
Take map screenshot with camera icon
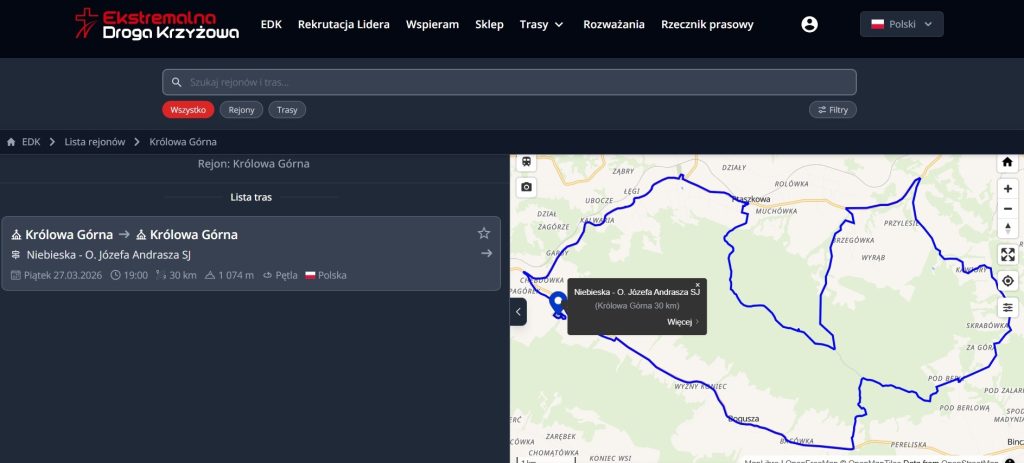click(x=527, y=187)
